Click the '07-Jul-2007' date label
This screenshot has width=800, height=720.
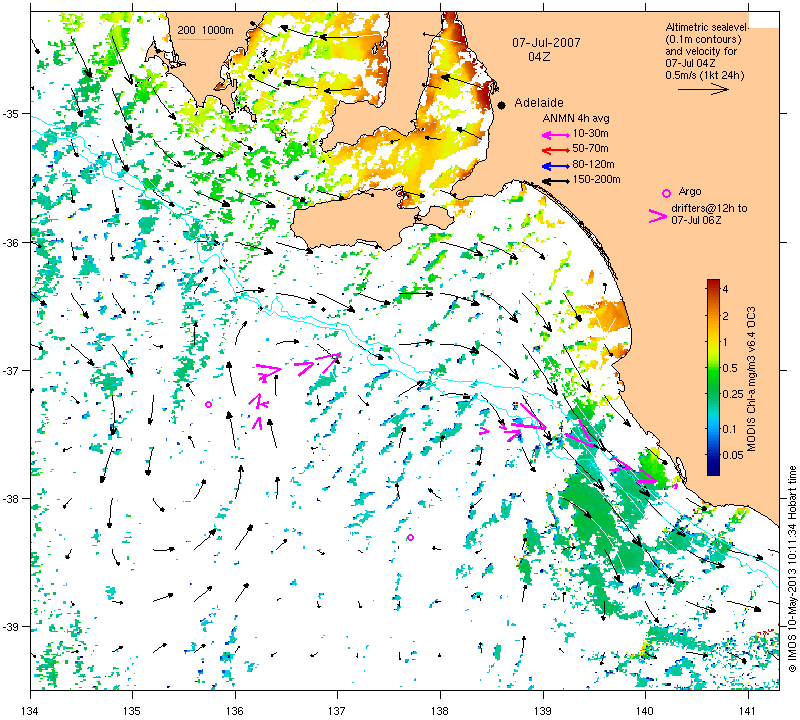pos(546,43)
